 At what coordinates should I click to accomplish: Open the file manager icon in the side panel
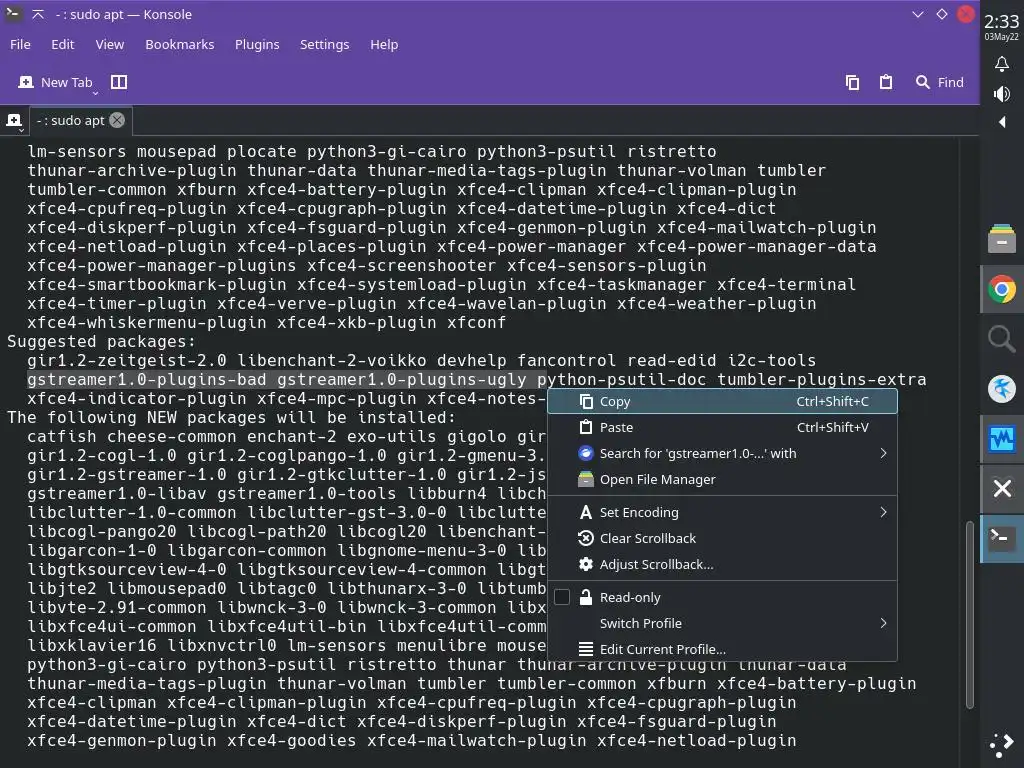pos(1002,238)
